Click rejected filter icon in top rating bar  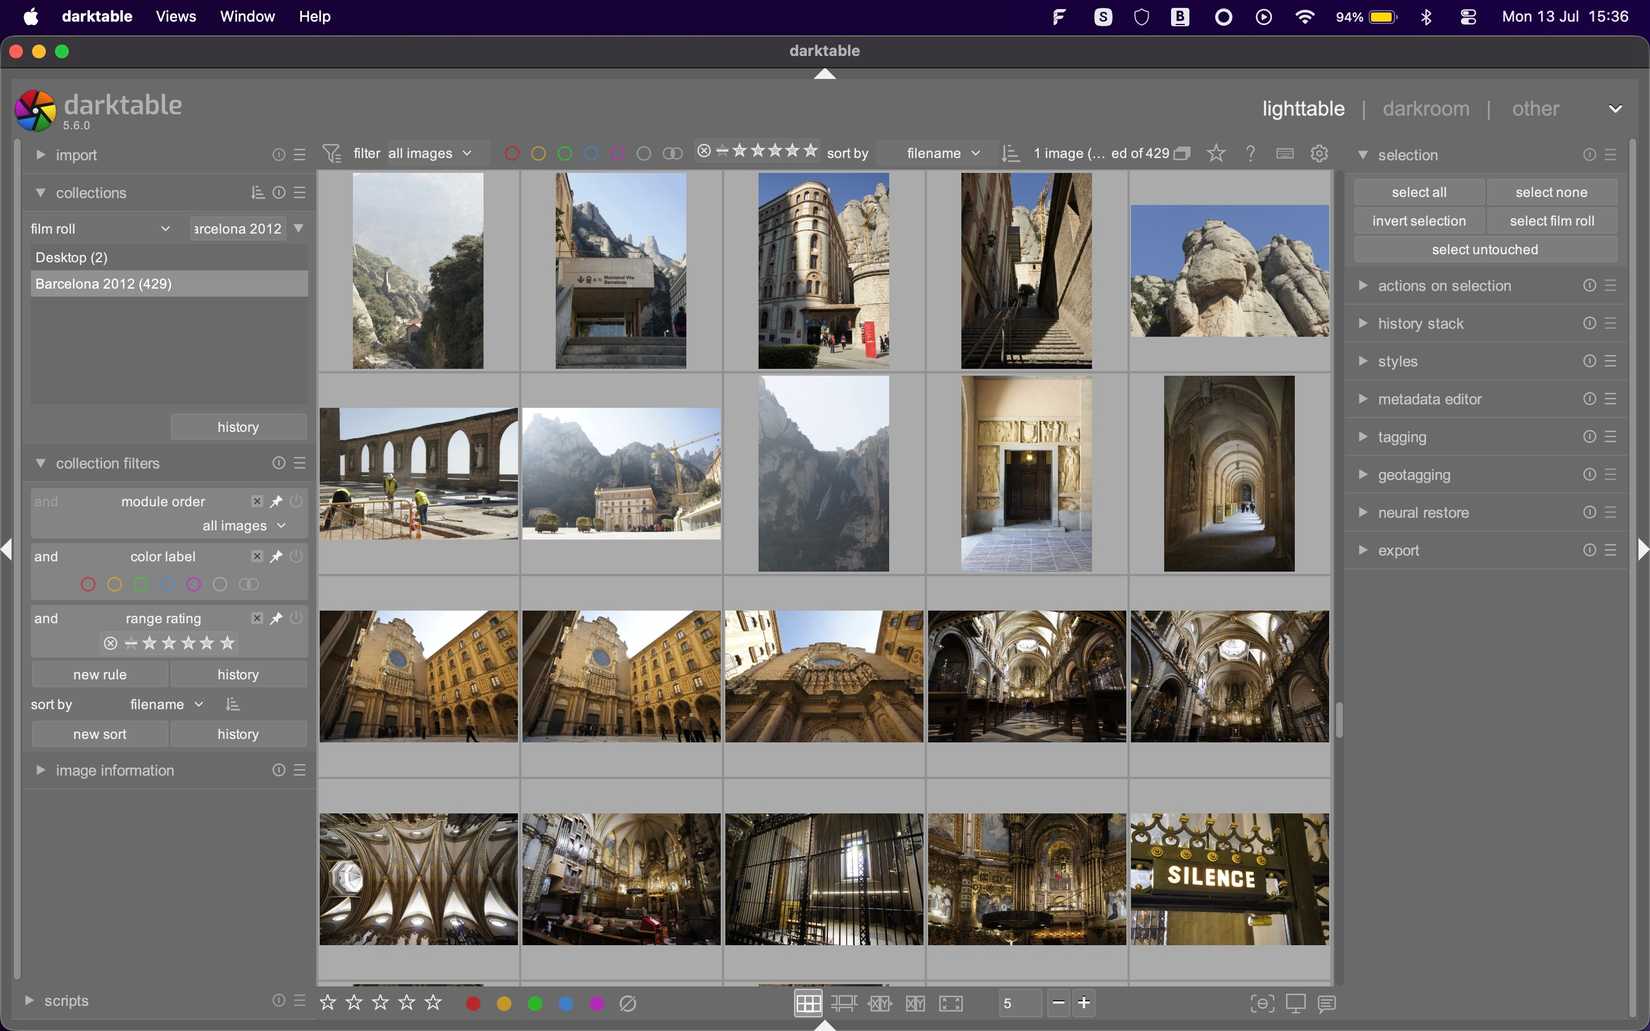tap(704, 151)
